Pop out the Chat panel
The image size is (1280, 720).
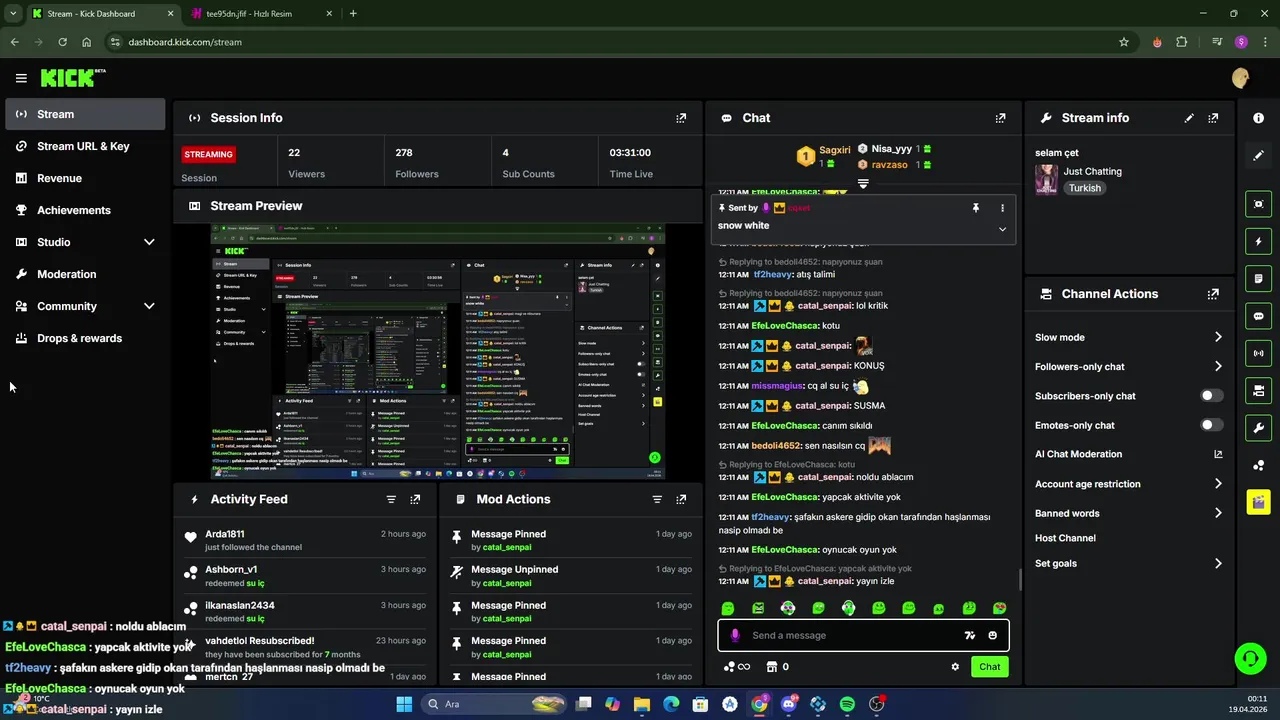pos(1000,118)
